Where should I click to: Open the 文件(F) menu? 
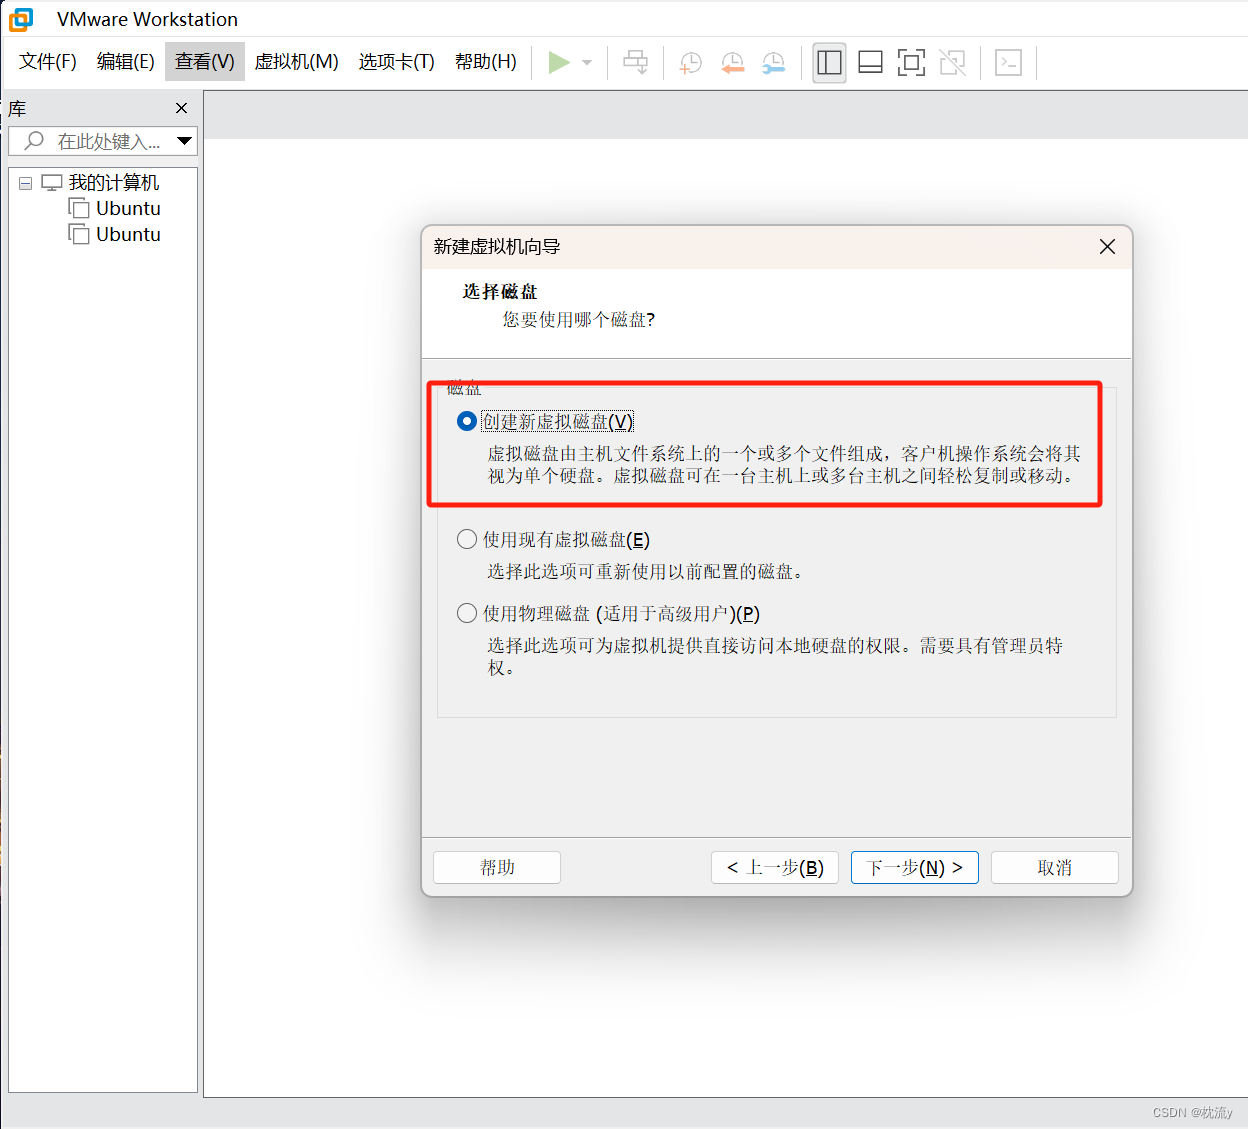48,62
